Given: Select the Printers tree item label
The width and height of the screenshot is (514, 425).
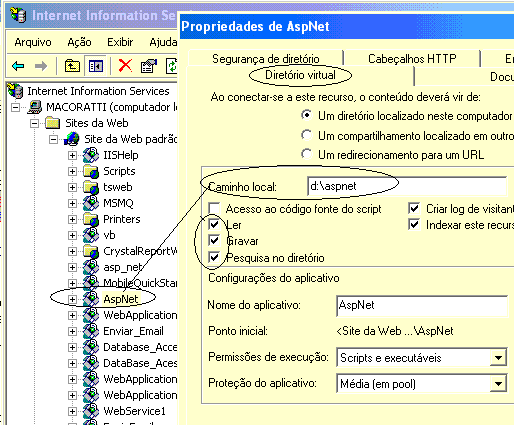Looking at the screenshot, I should [122, 219].
